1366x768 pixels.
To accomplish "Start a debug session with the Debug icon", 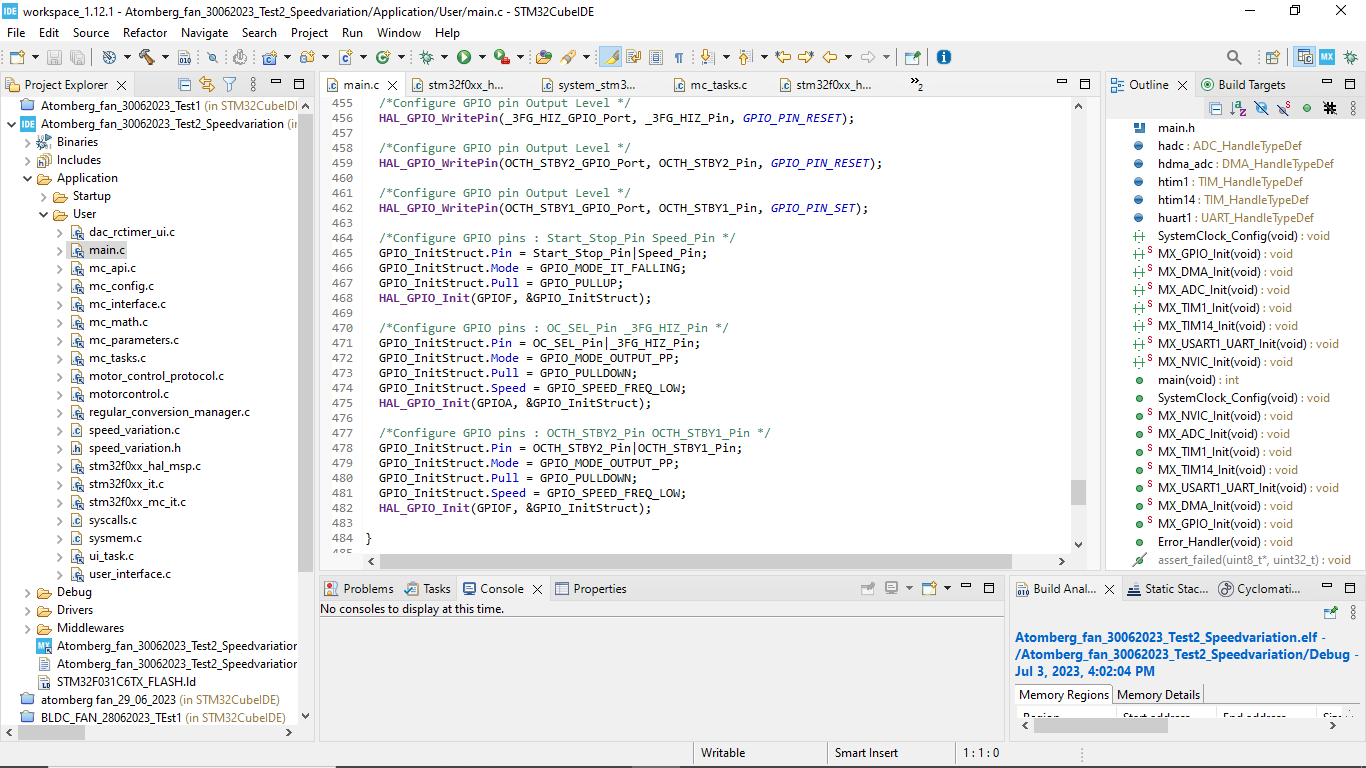I will point(427,57).
